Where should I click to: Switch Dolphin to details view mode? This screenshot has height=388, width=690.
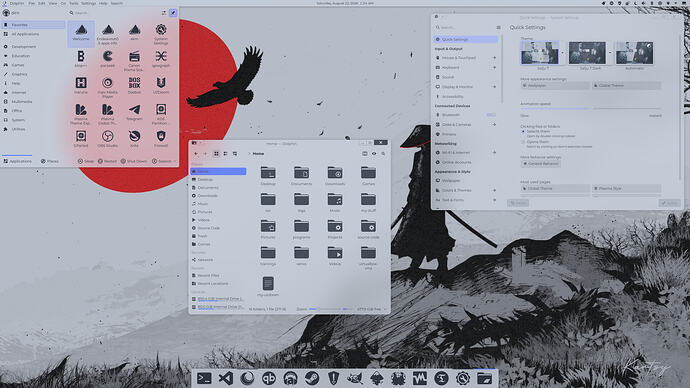(235, 154)
